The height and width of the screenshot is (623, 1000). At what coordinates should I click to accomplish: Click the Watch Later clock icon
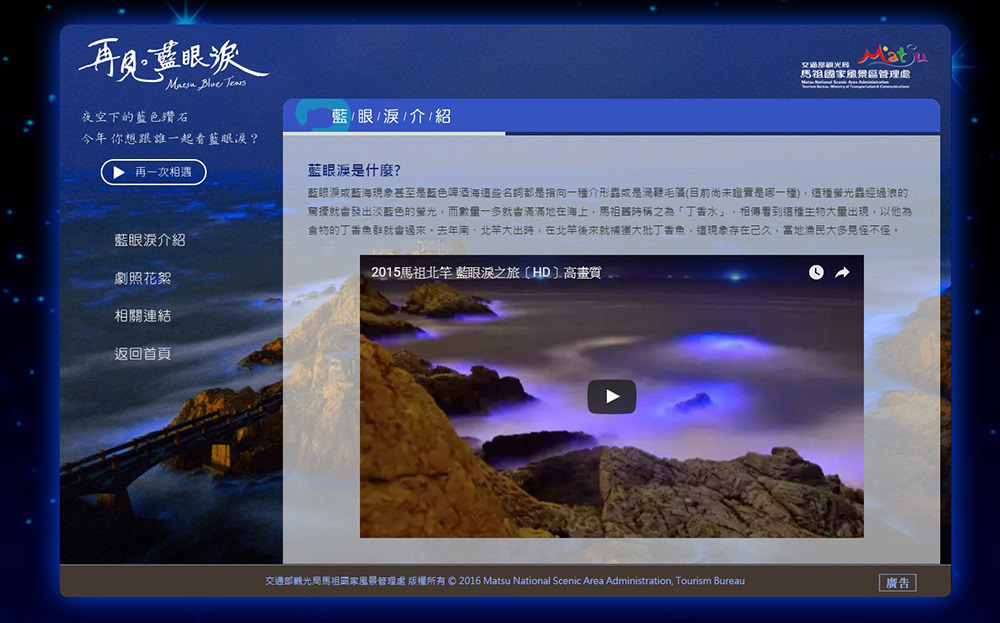click(816, 272)
